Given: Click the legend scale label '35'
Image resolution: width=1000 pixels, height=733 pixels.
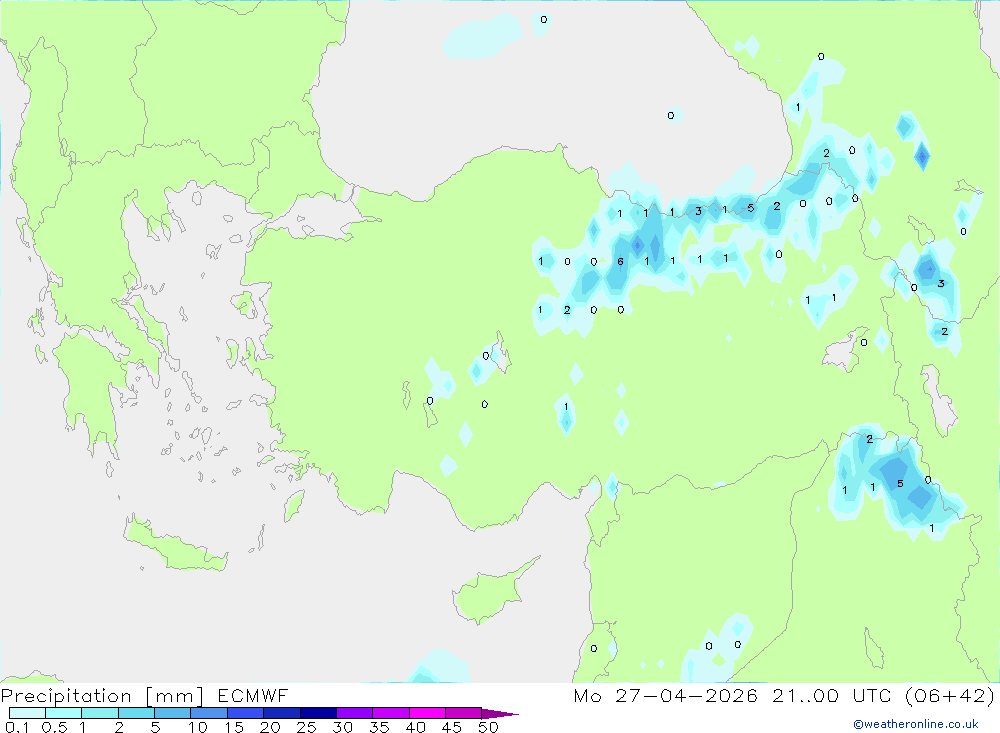Looking at the screenshot, I should [x=379, y=727].
